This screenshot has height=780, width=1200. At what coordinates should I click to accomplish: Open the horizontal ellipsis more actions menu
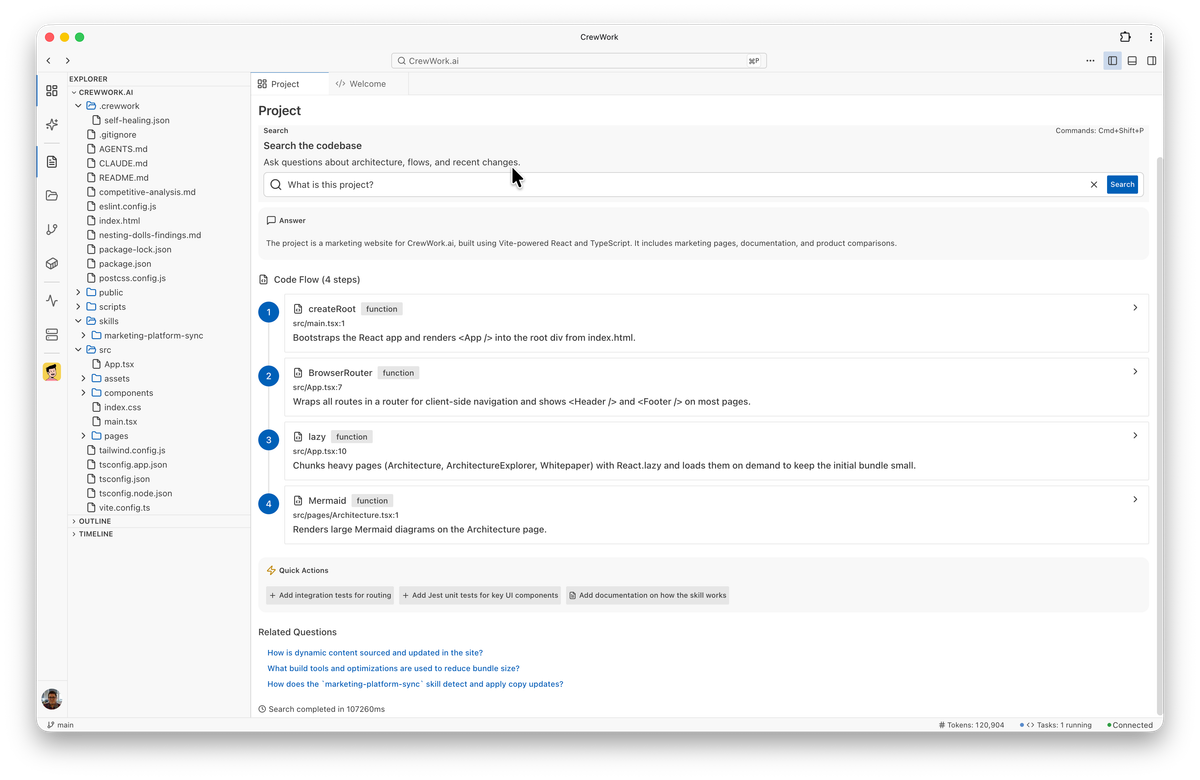tap(1090, 61)
